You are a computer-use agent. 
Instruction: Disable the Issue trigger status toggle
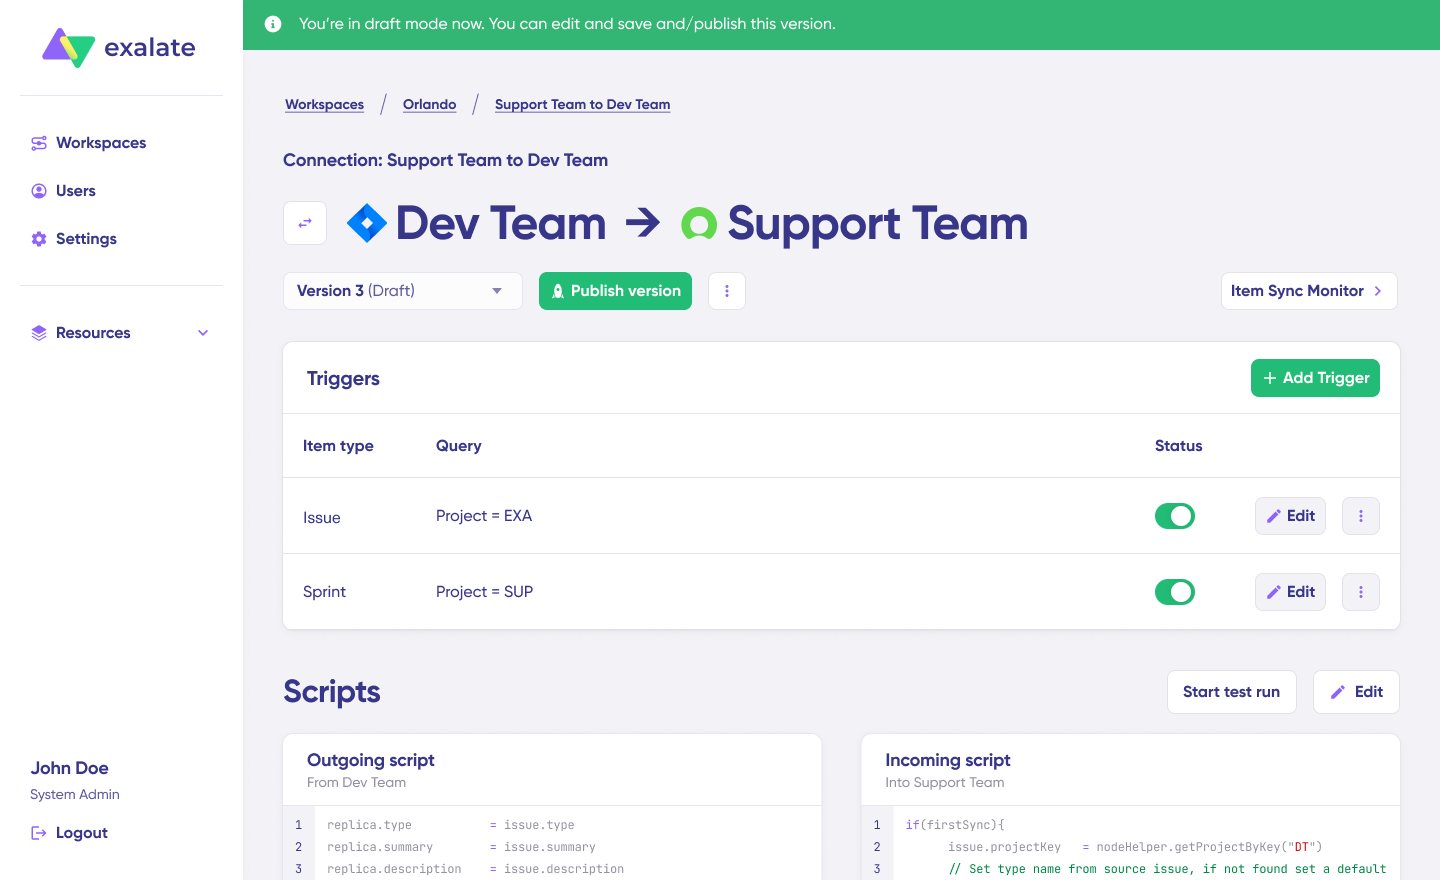[x=1175, y=516]
